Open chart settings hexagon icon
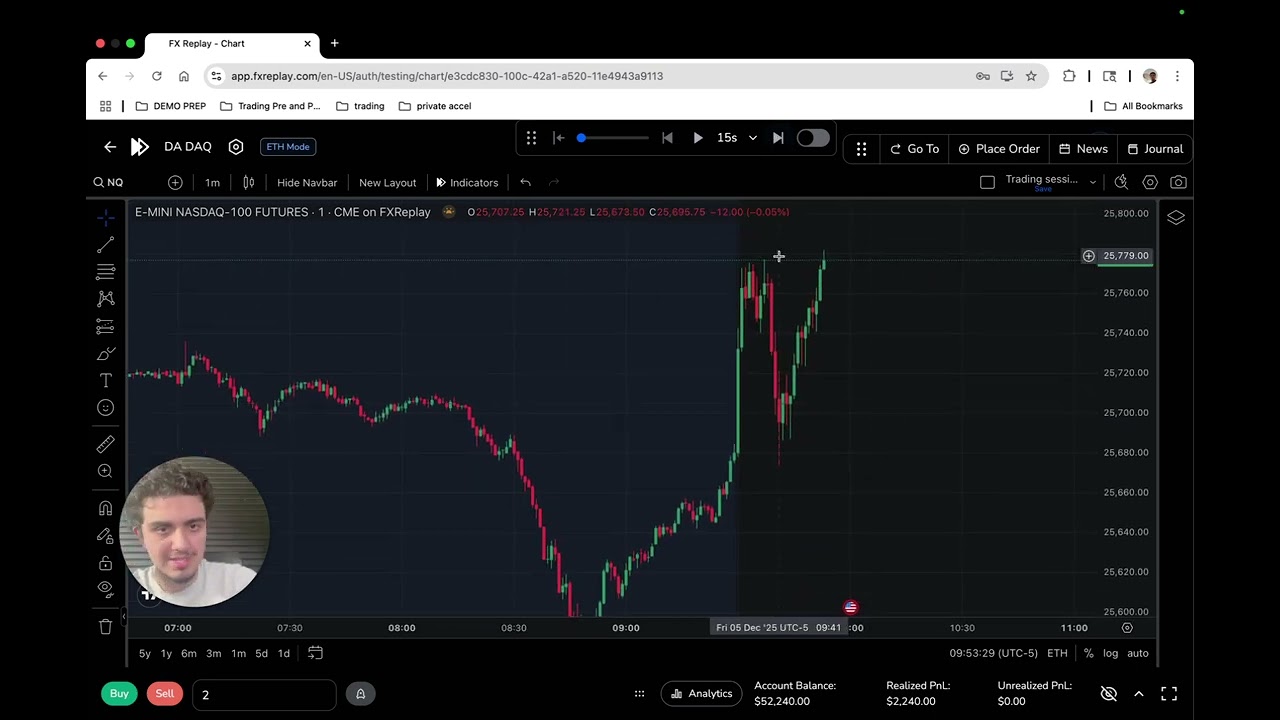Screen dimensions: 1280x720 [1150, 182]
